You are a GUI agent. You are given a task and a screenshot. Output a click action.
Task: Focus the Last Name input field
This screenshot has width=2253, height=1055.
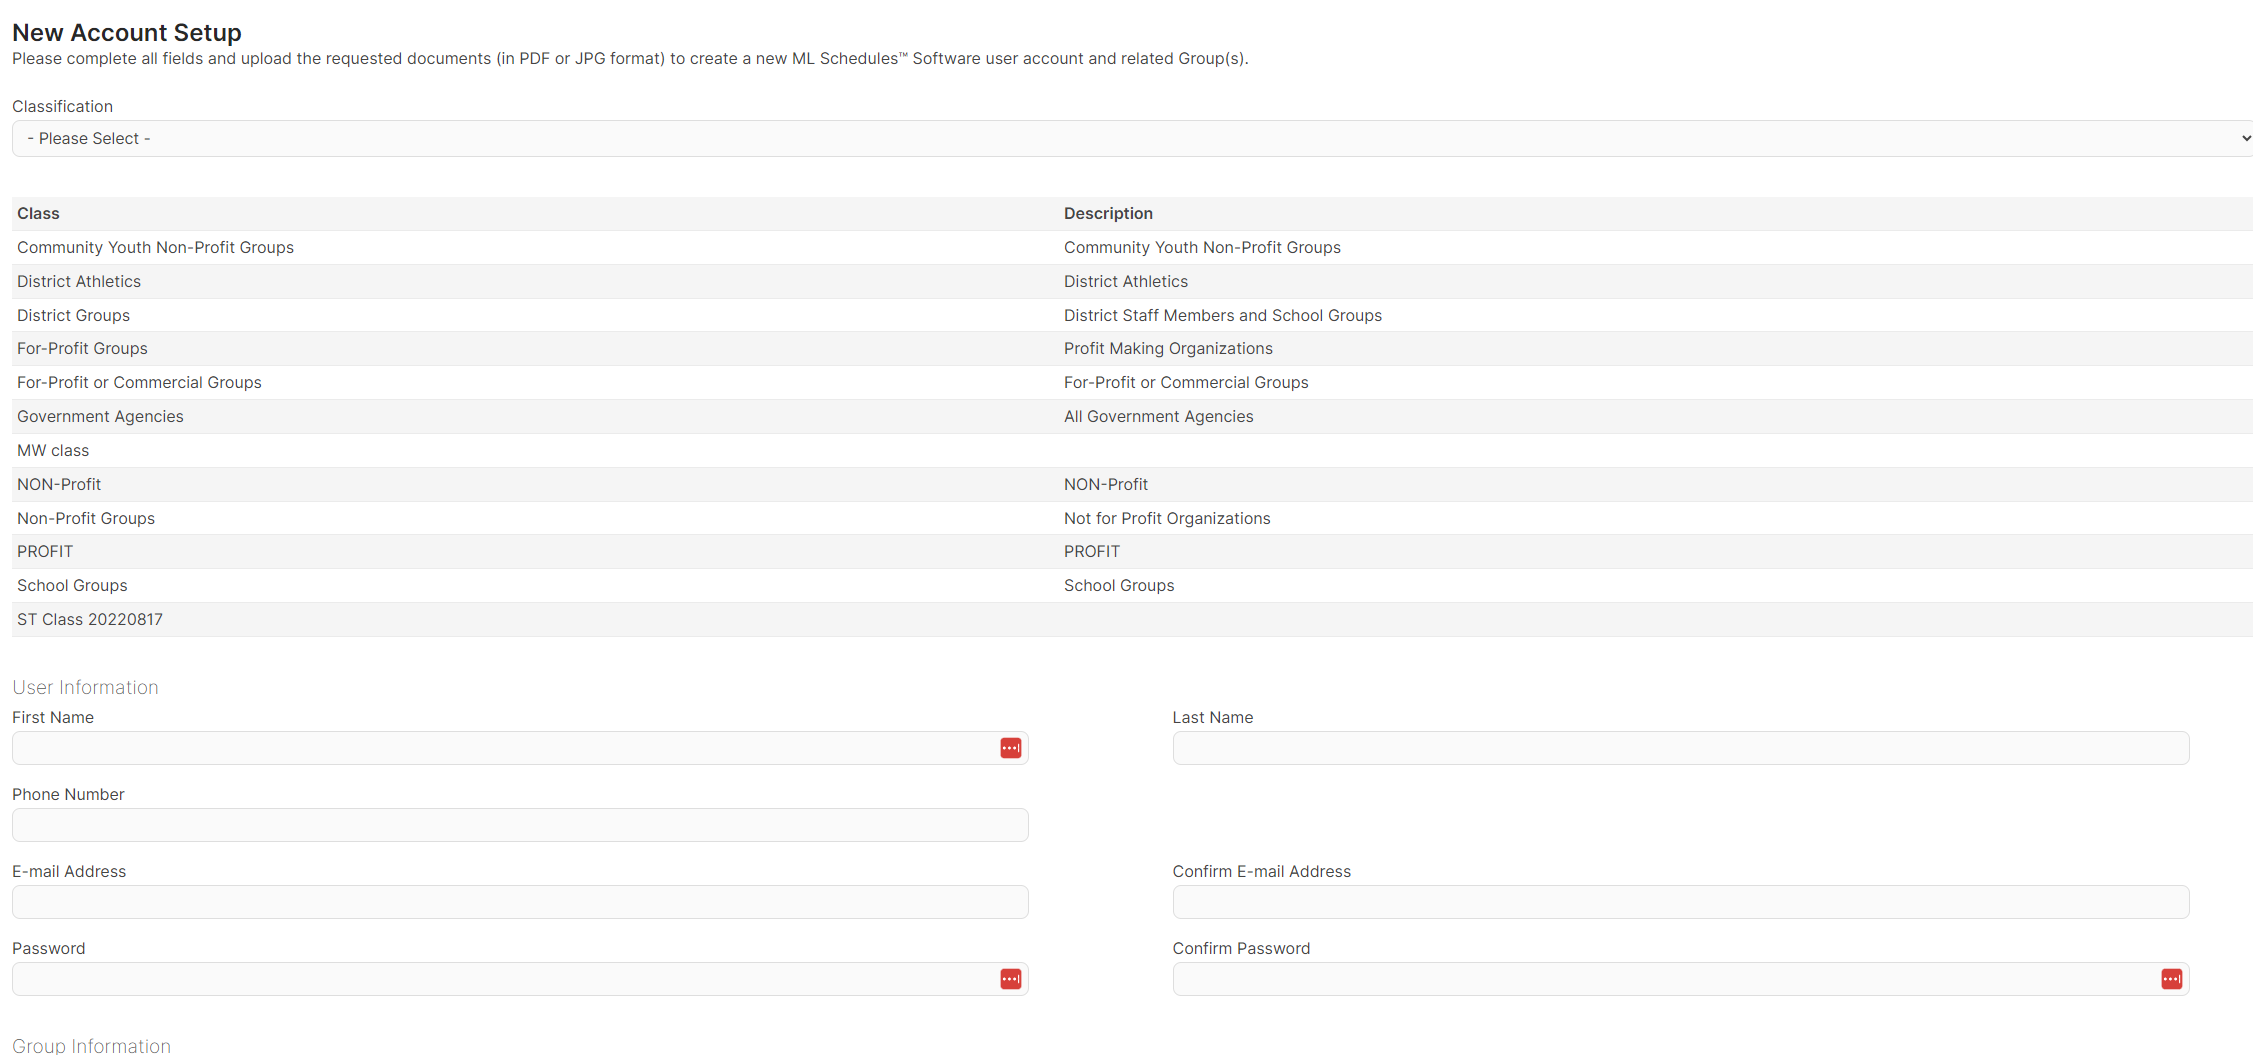pyautogui.click(x=1681, y=748)
